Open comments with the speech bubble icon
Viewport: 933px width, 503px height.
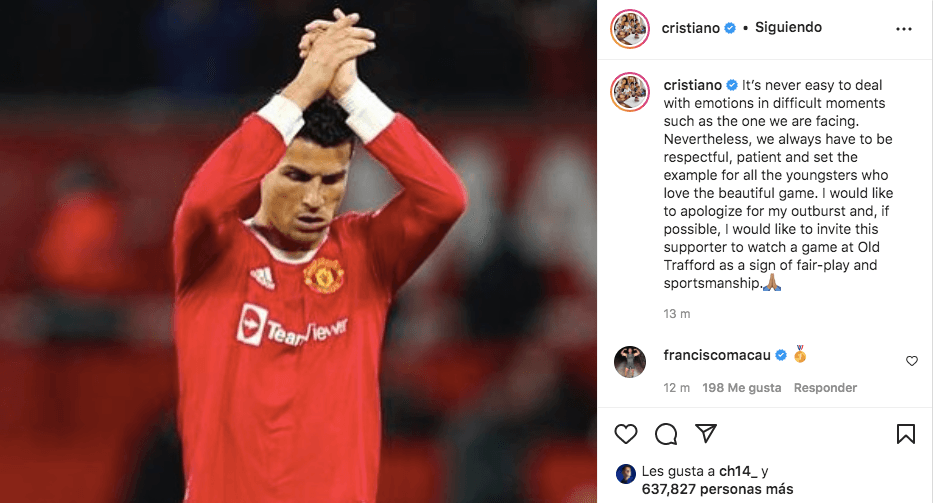[666, 434]
